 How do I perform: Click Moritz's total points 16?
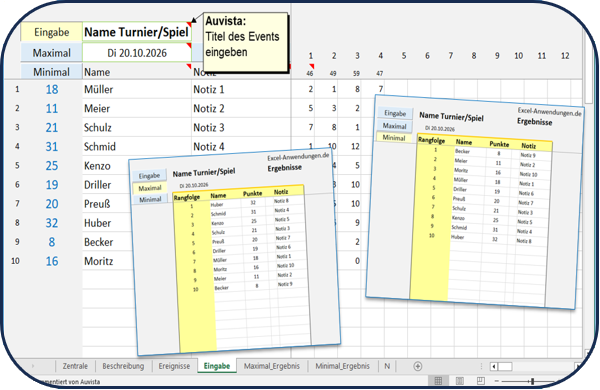pyautogui.click(x=52, y=261)
